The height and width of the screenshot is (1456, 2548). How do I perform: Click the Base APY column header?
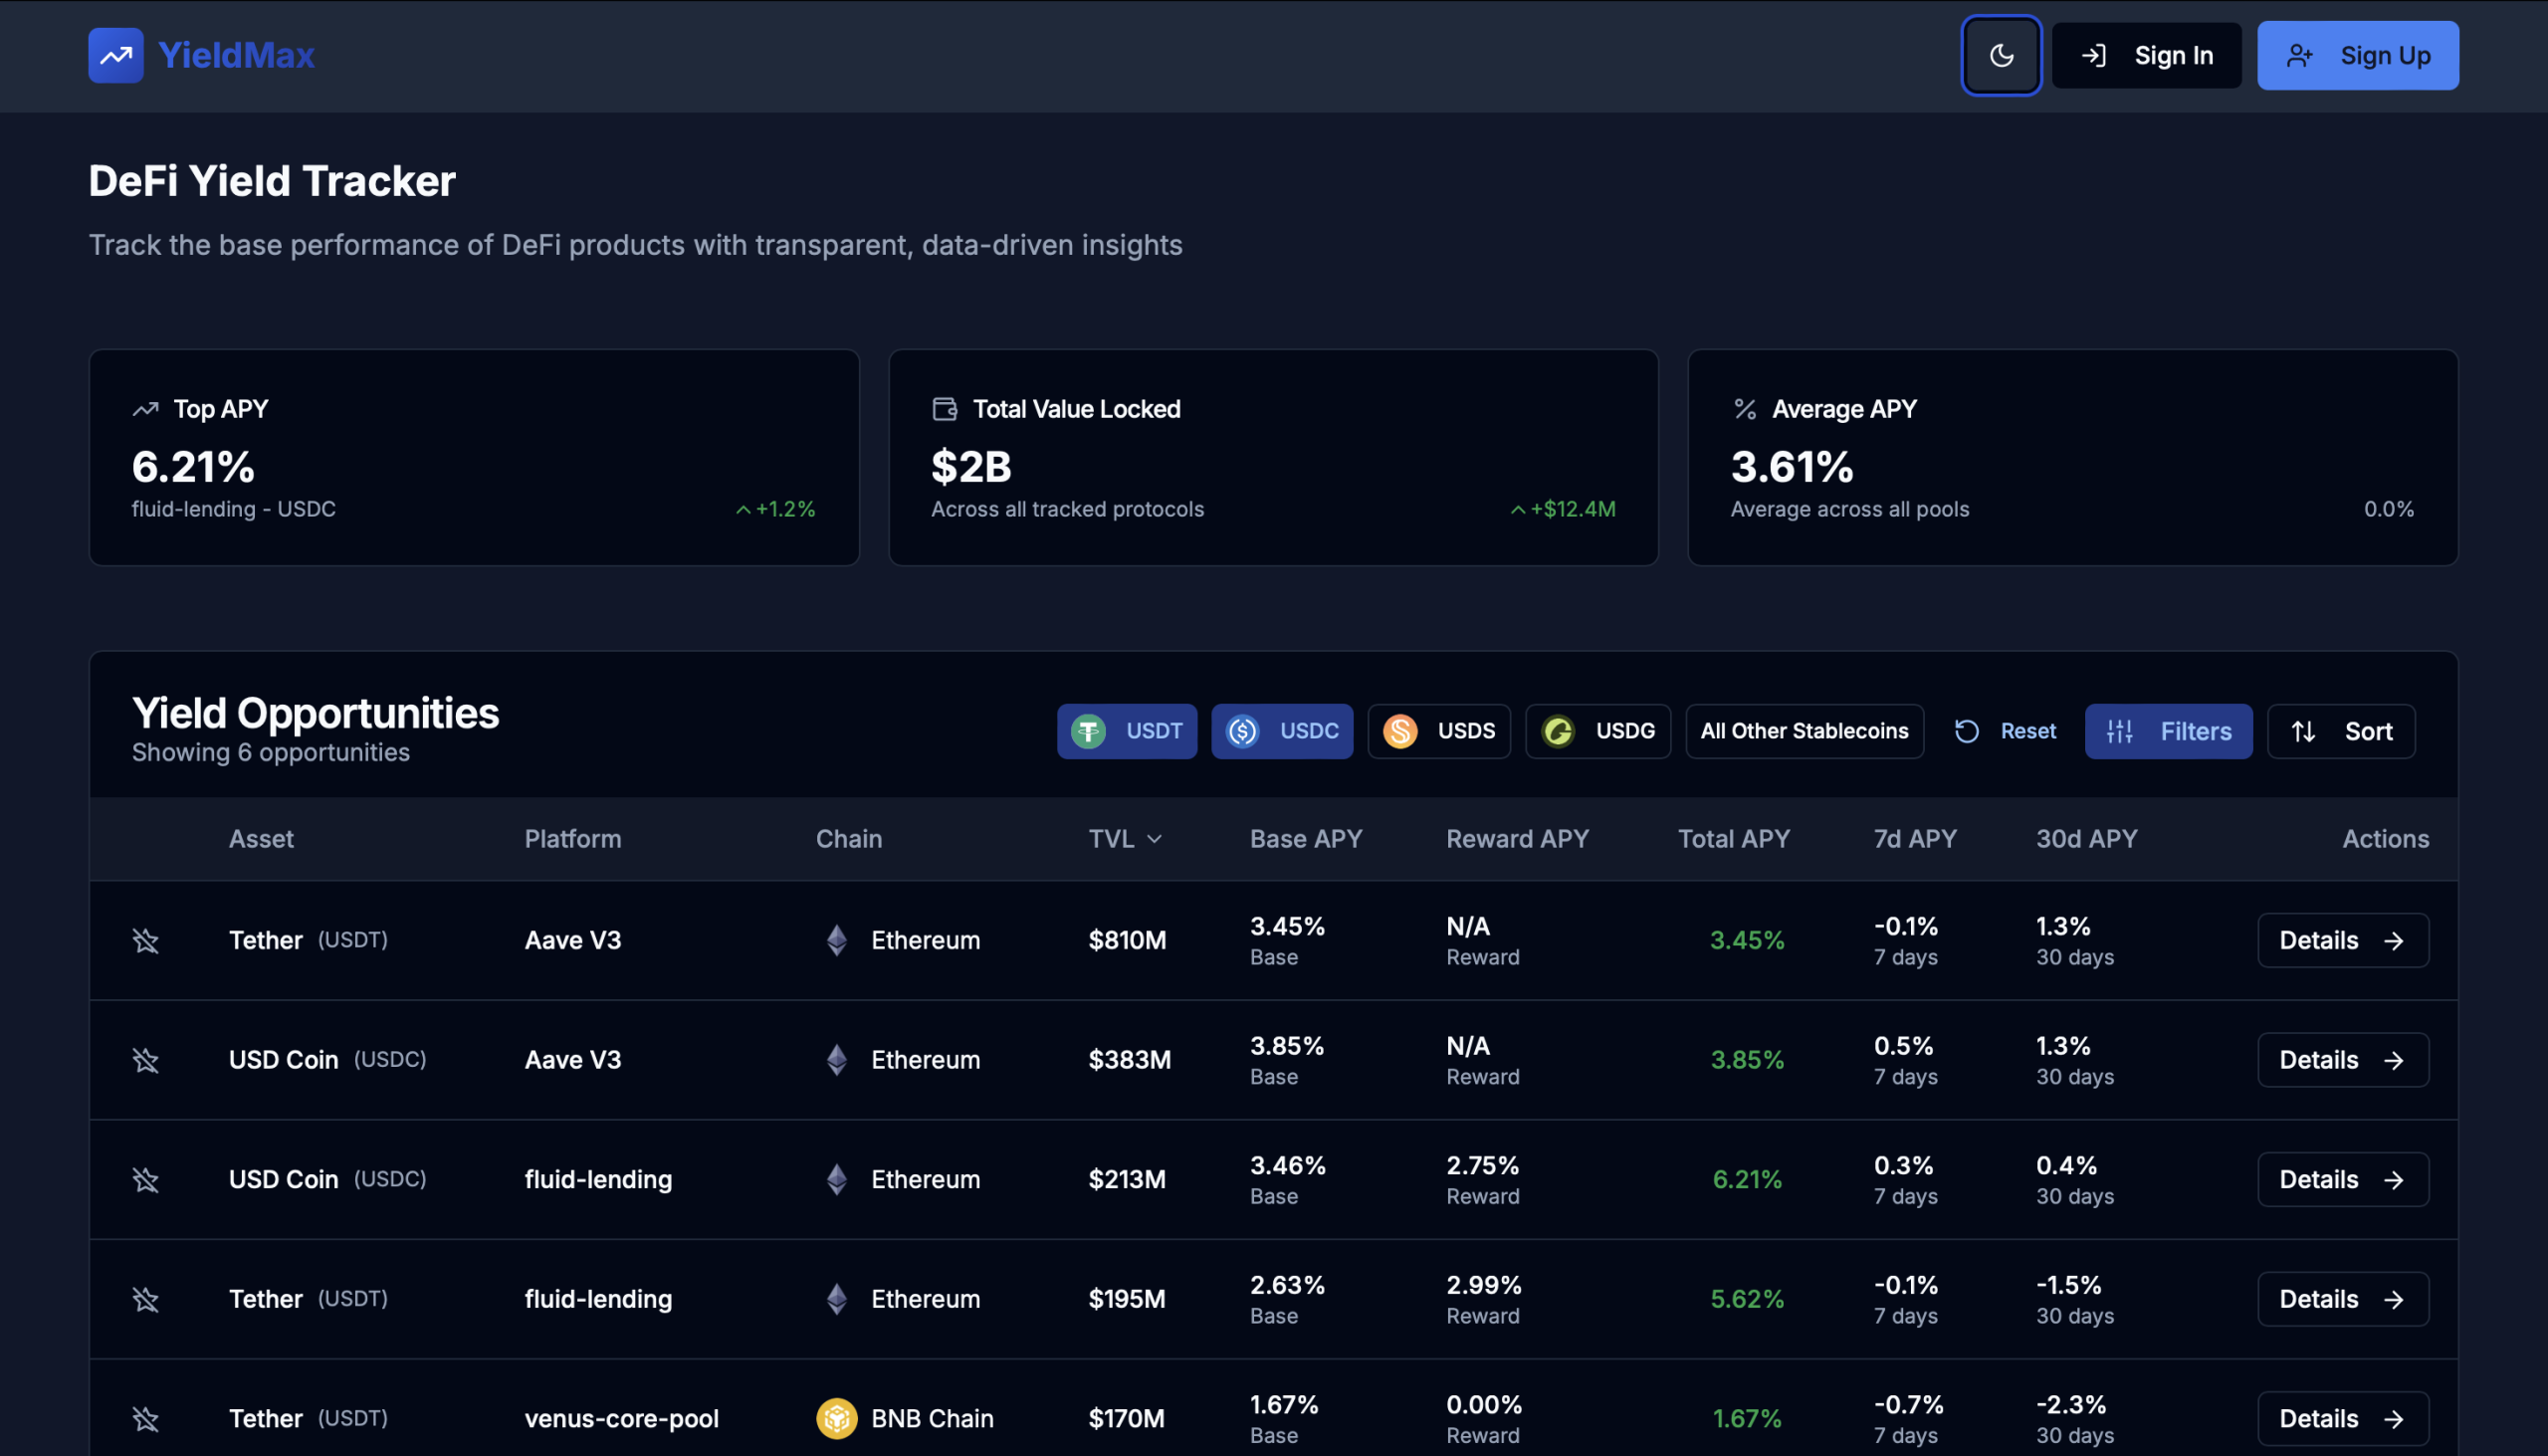click(1306, 839)
